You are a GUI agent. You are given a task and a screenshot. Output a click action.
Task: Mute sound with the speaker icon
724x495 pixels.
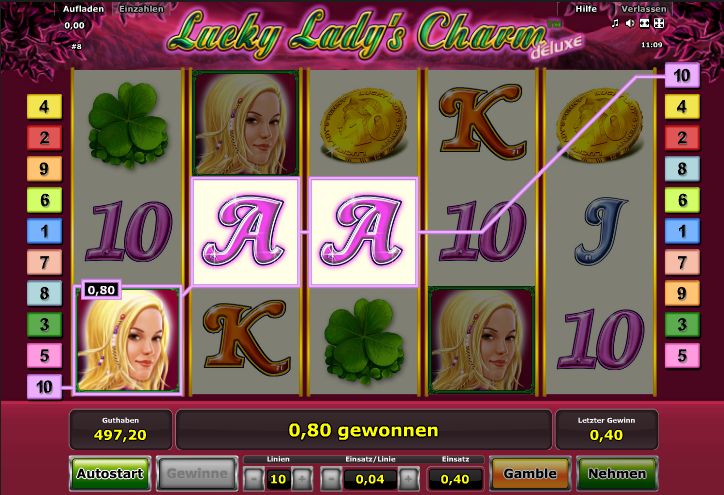point(629,23)
